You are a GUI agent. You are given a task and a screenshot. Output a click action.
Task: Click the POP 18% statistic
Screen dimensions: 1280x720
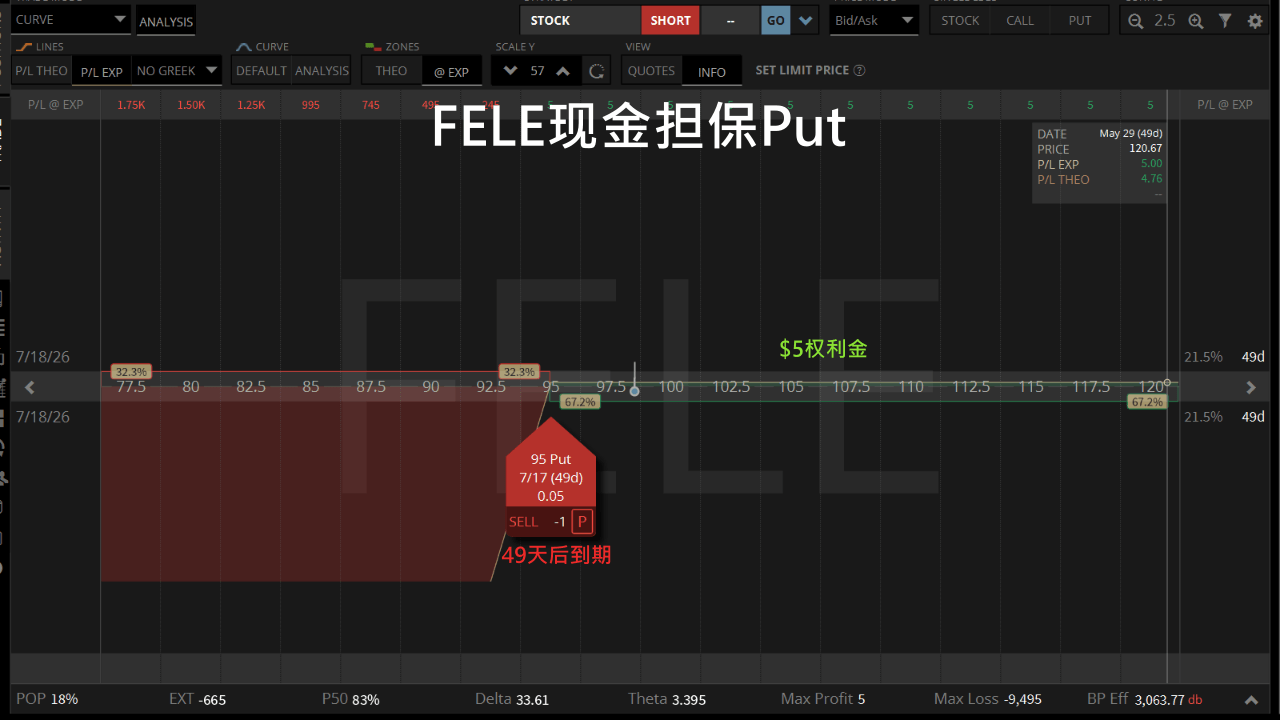(47, 699)
